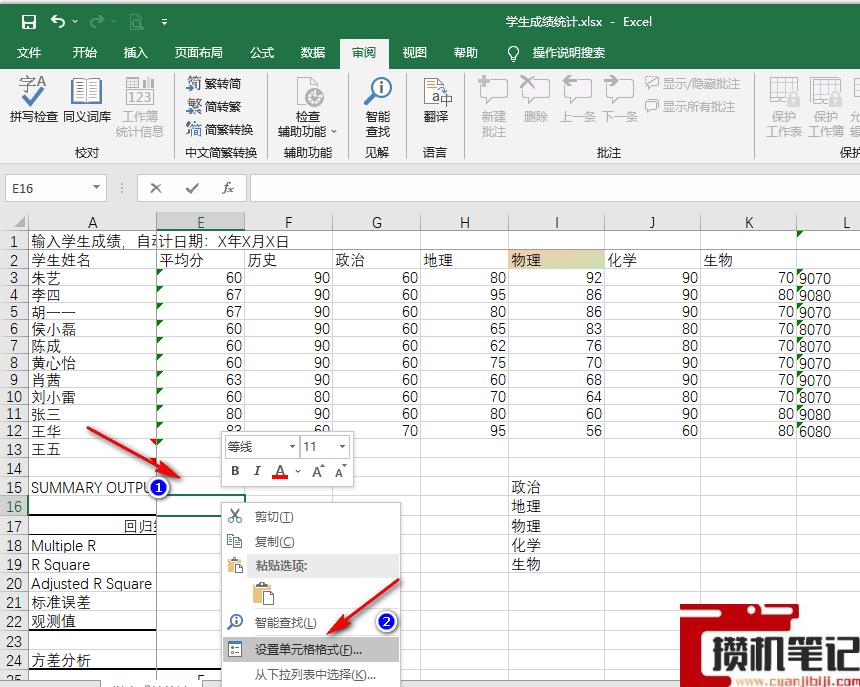Click the paste option clipboard icon

[x=263, y=593]
